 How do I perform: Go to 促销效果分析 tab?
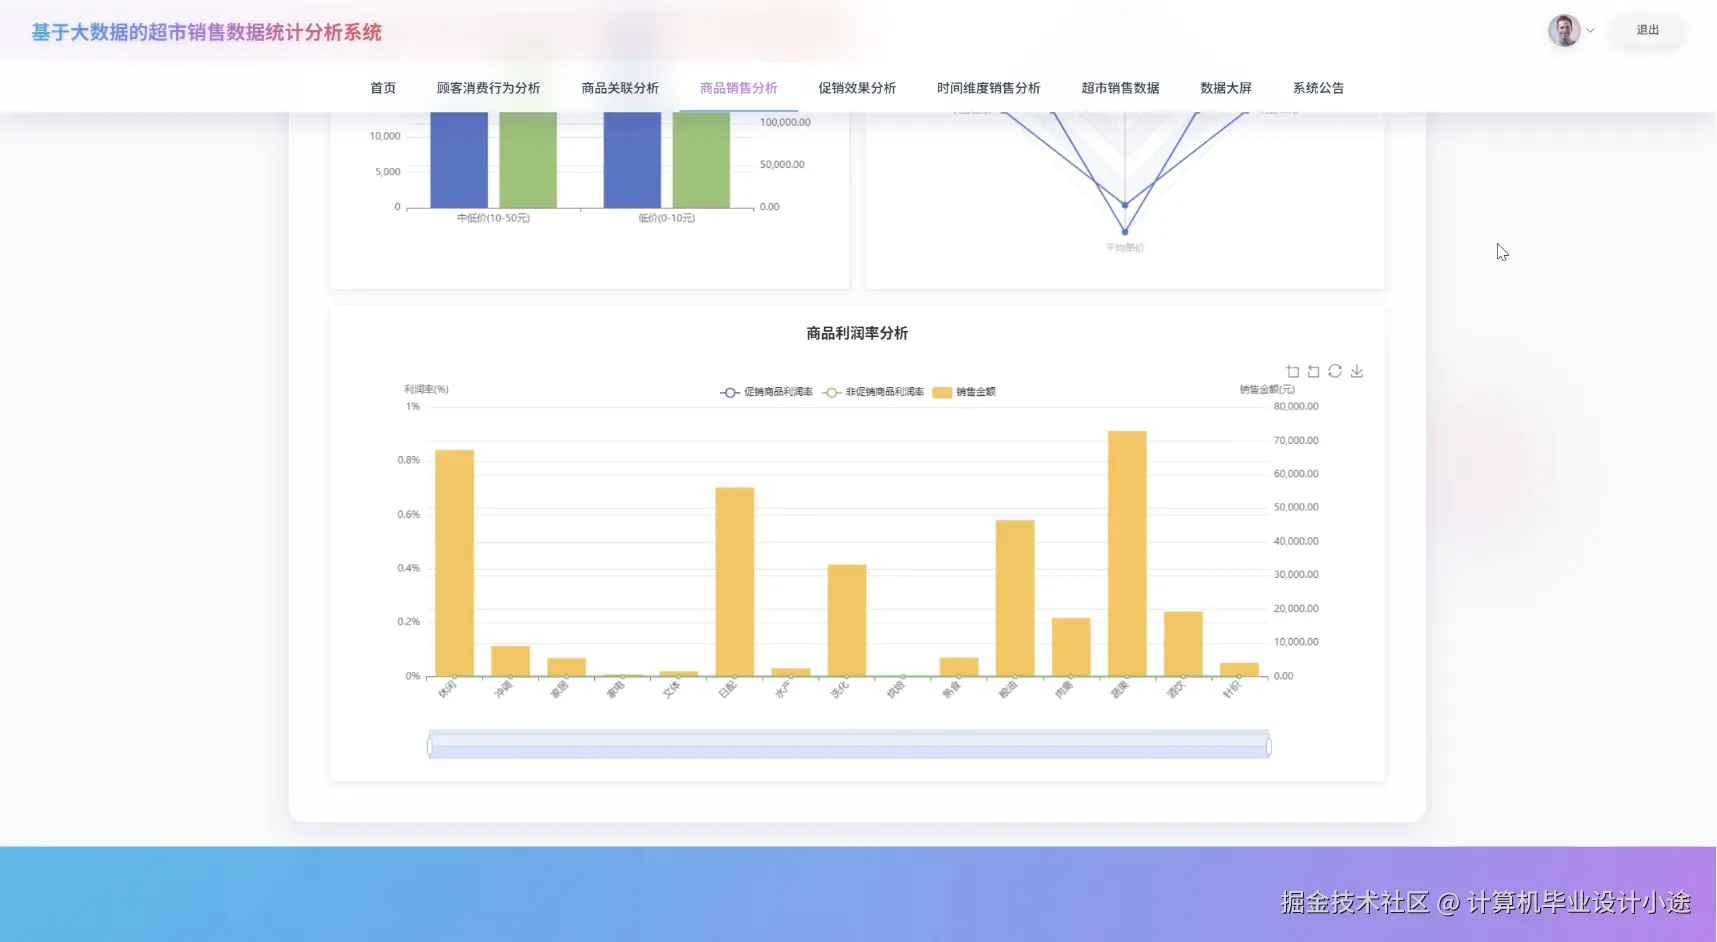[x=857, y=88]
